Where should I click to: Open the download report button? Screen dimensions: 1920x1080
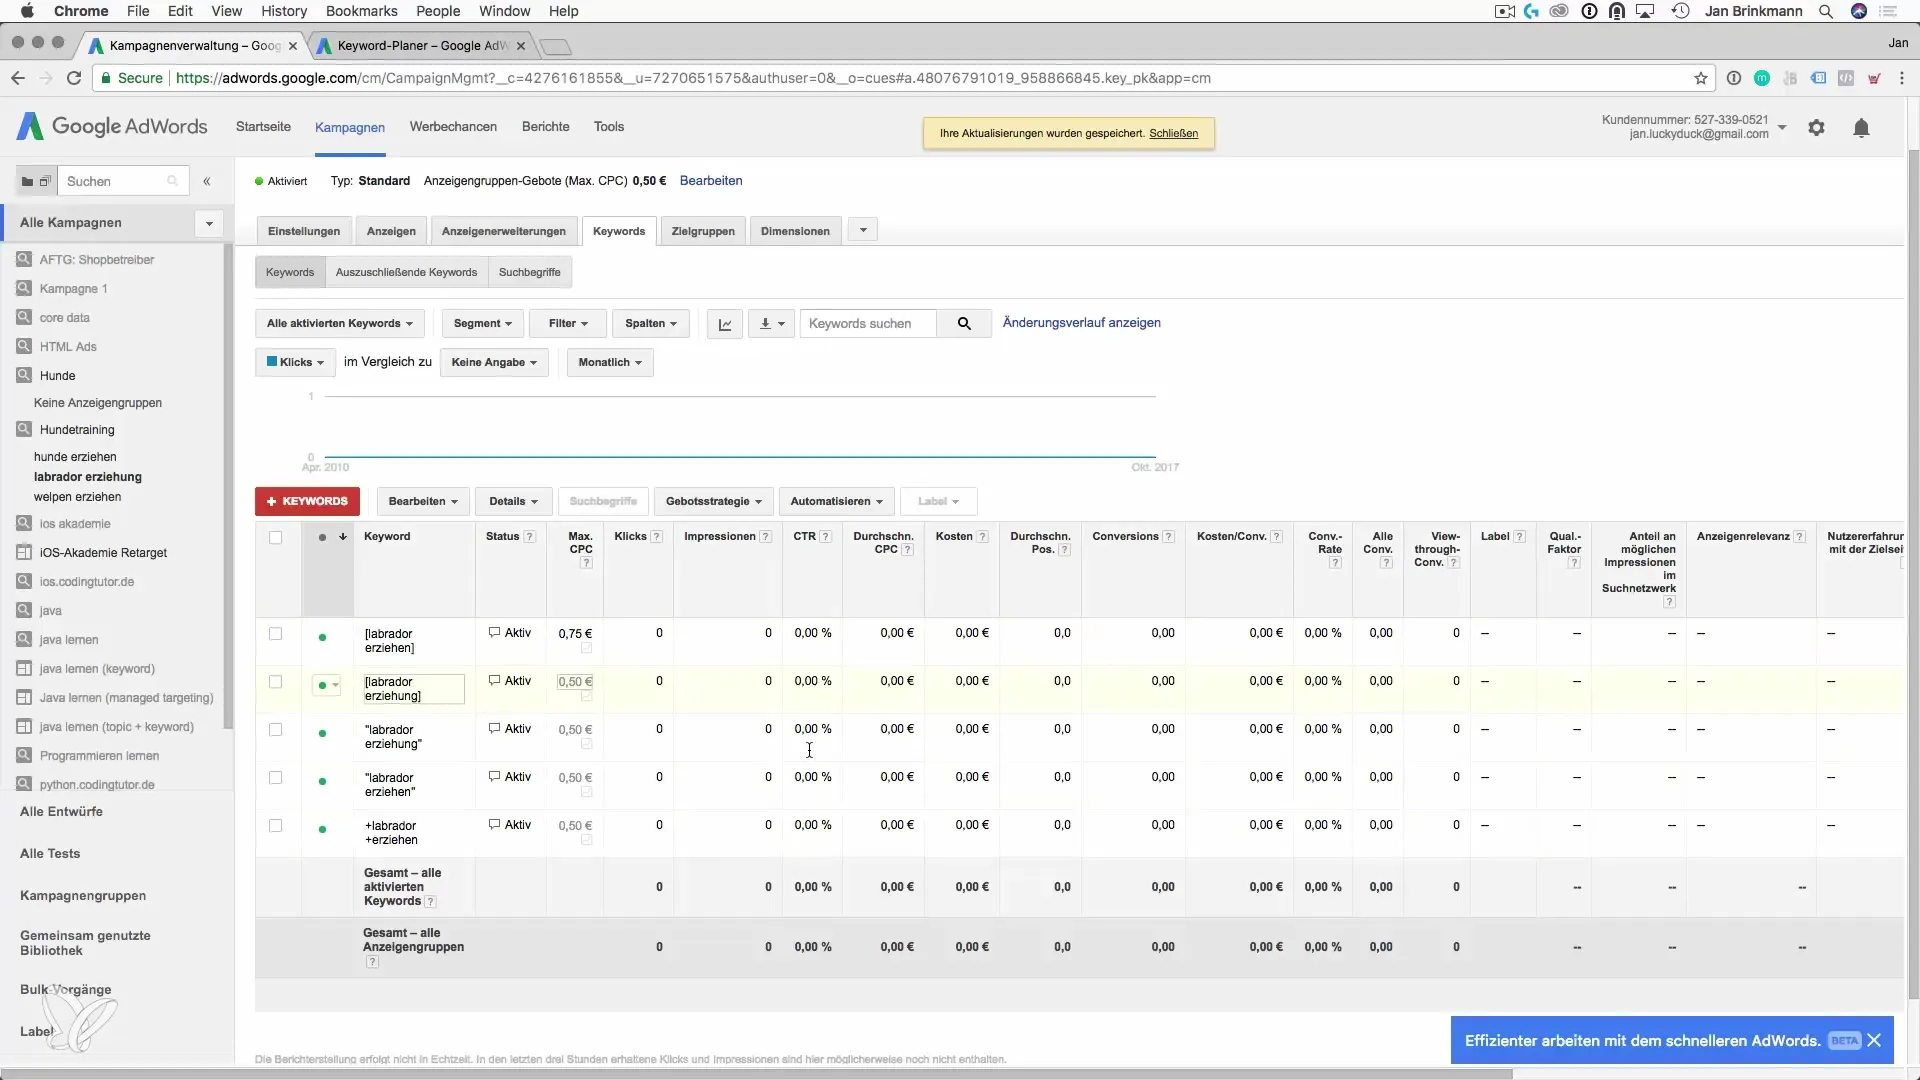point(772,324)
